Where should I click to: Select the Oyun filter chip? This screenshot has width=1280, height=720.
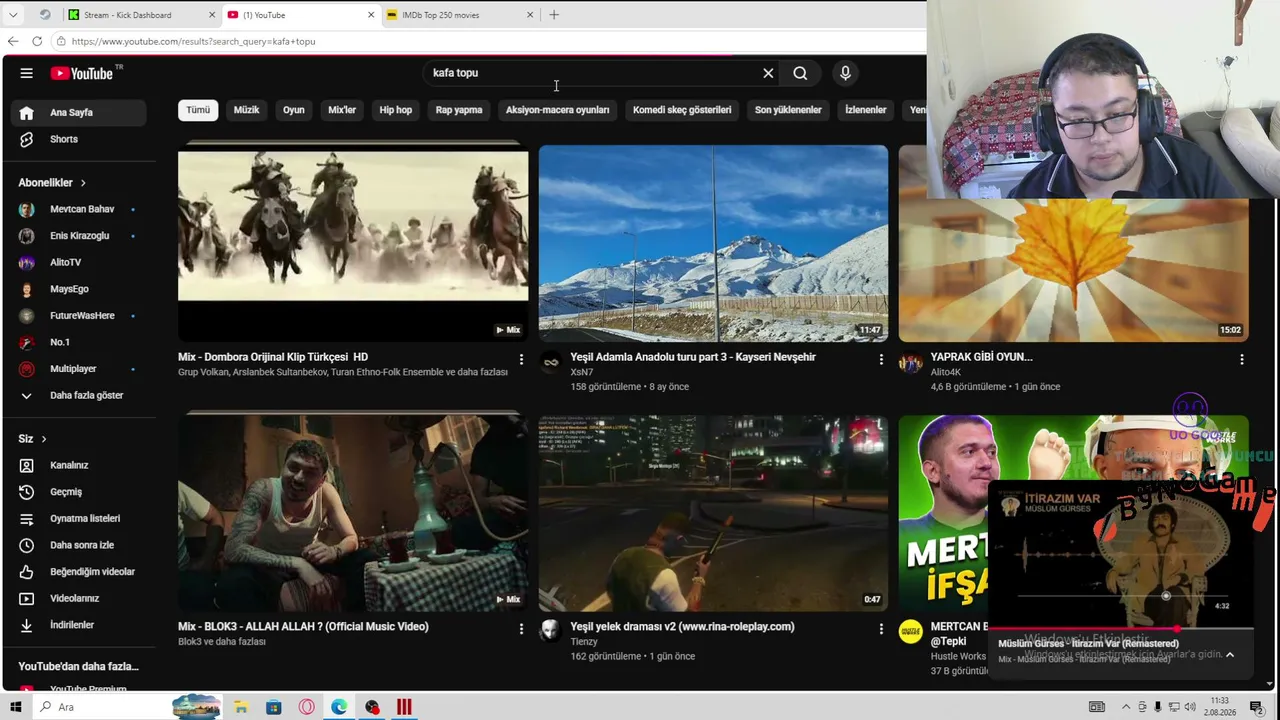click(293, 110)
